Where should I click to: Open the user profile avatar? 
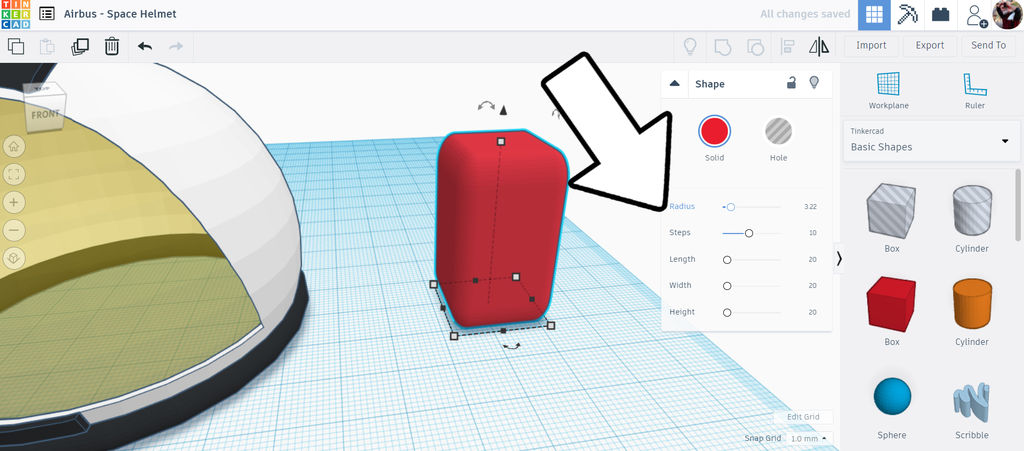point(1006,14)
